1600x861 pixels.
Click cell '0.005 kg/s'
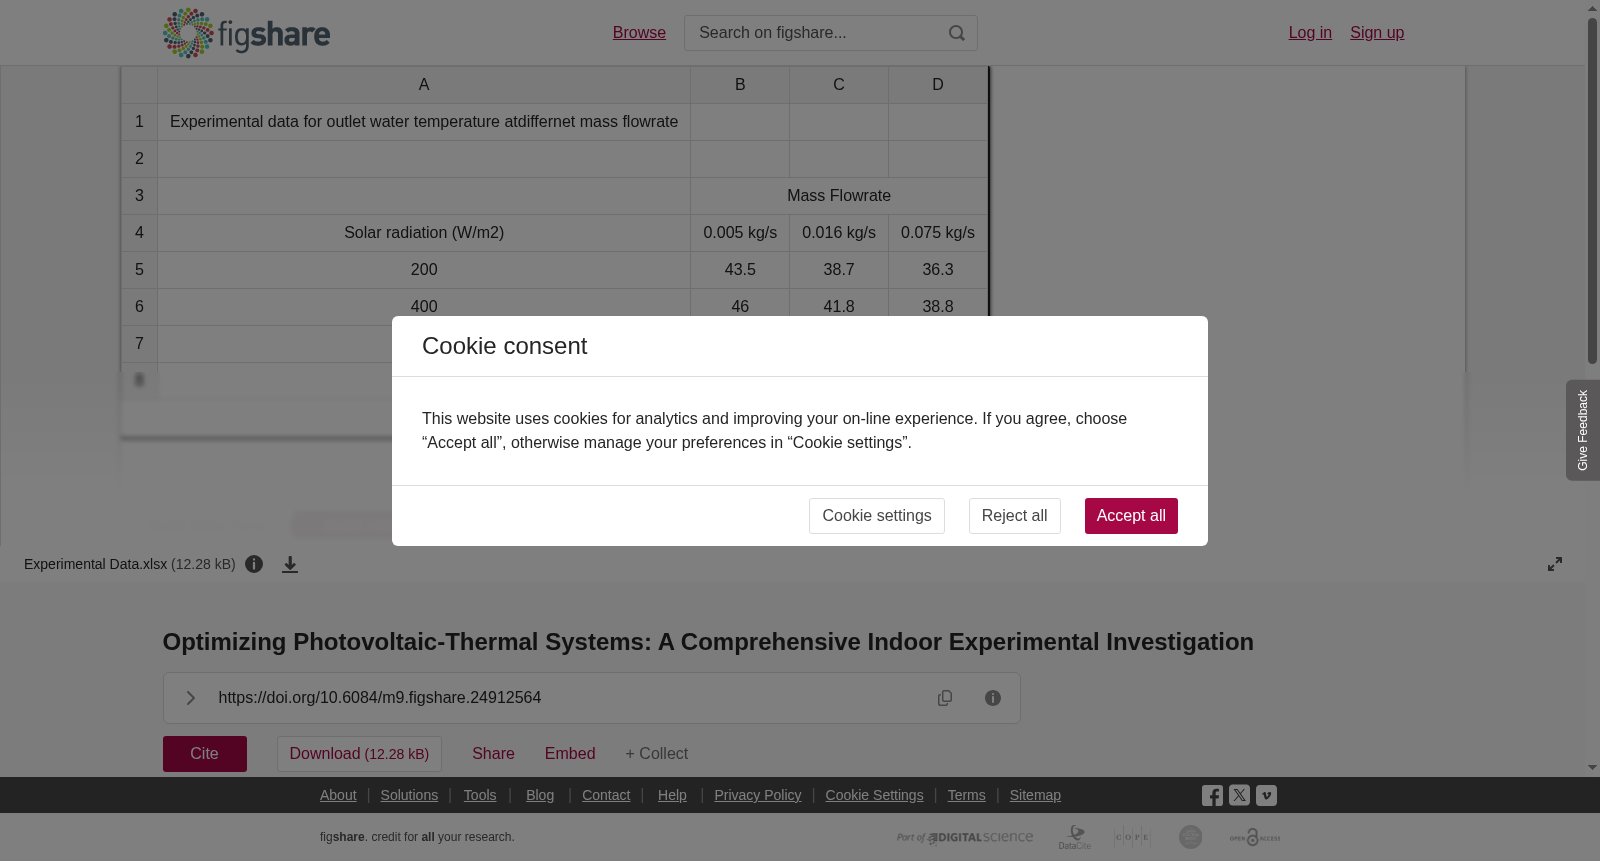tap(740, 233)
